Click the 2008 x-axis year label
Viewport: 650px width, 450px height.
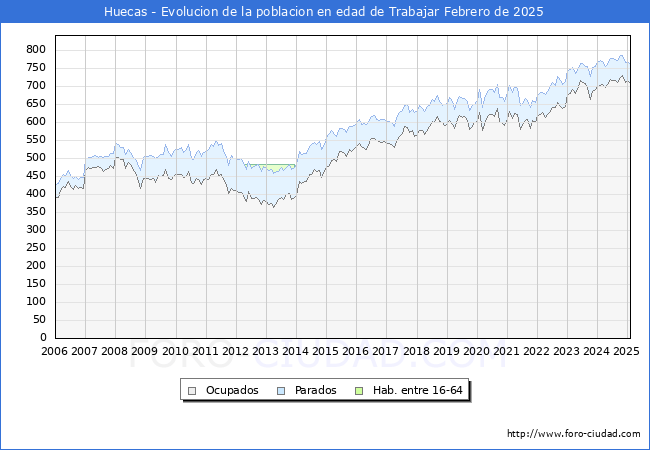[114, 351]
